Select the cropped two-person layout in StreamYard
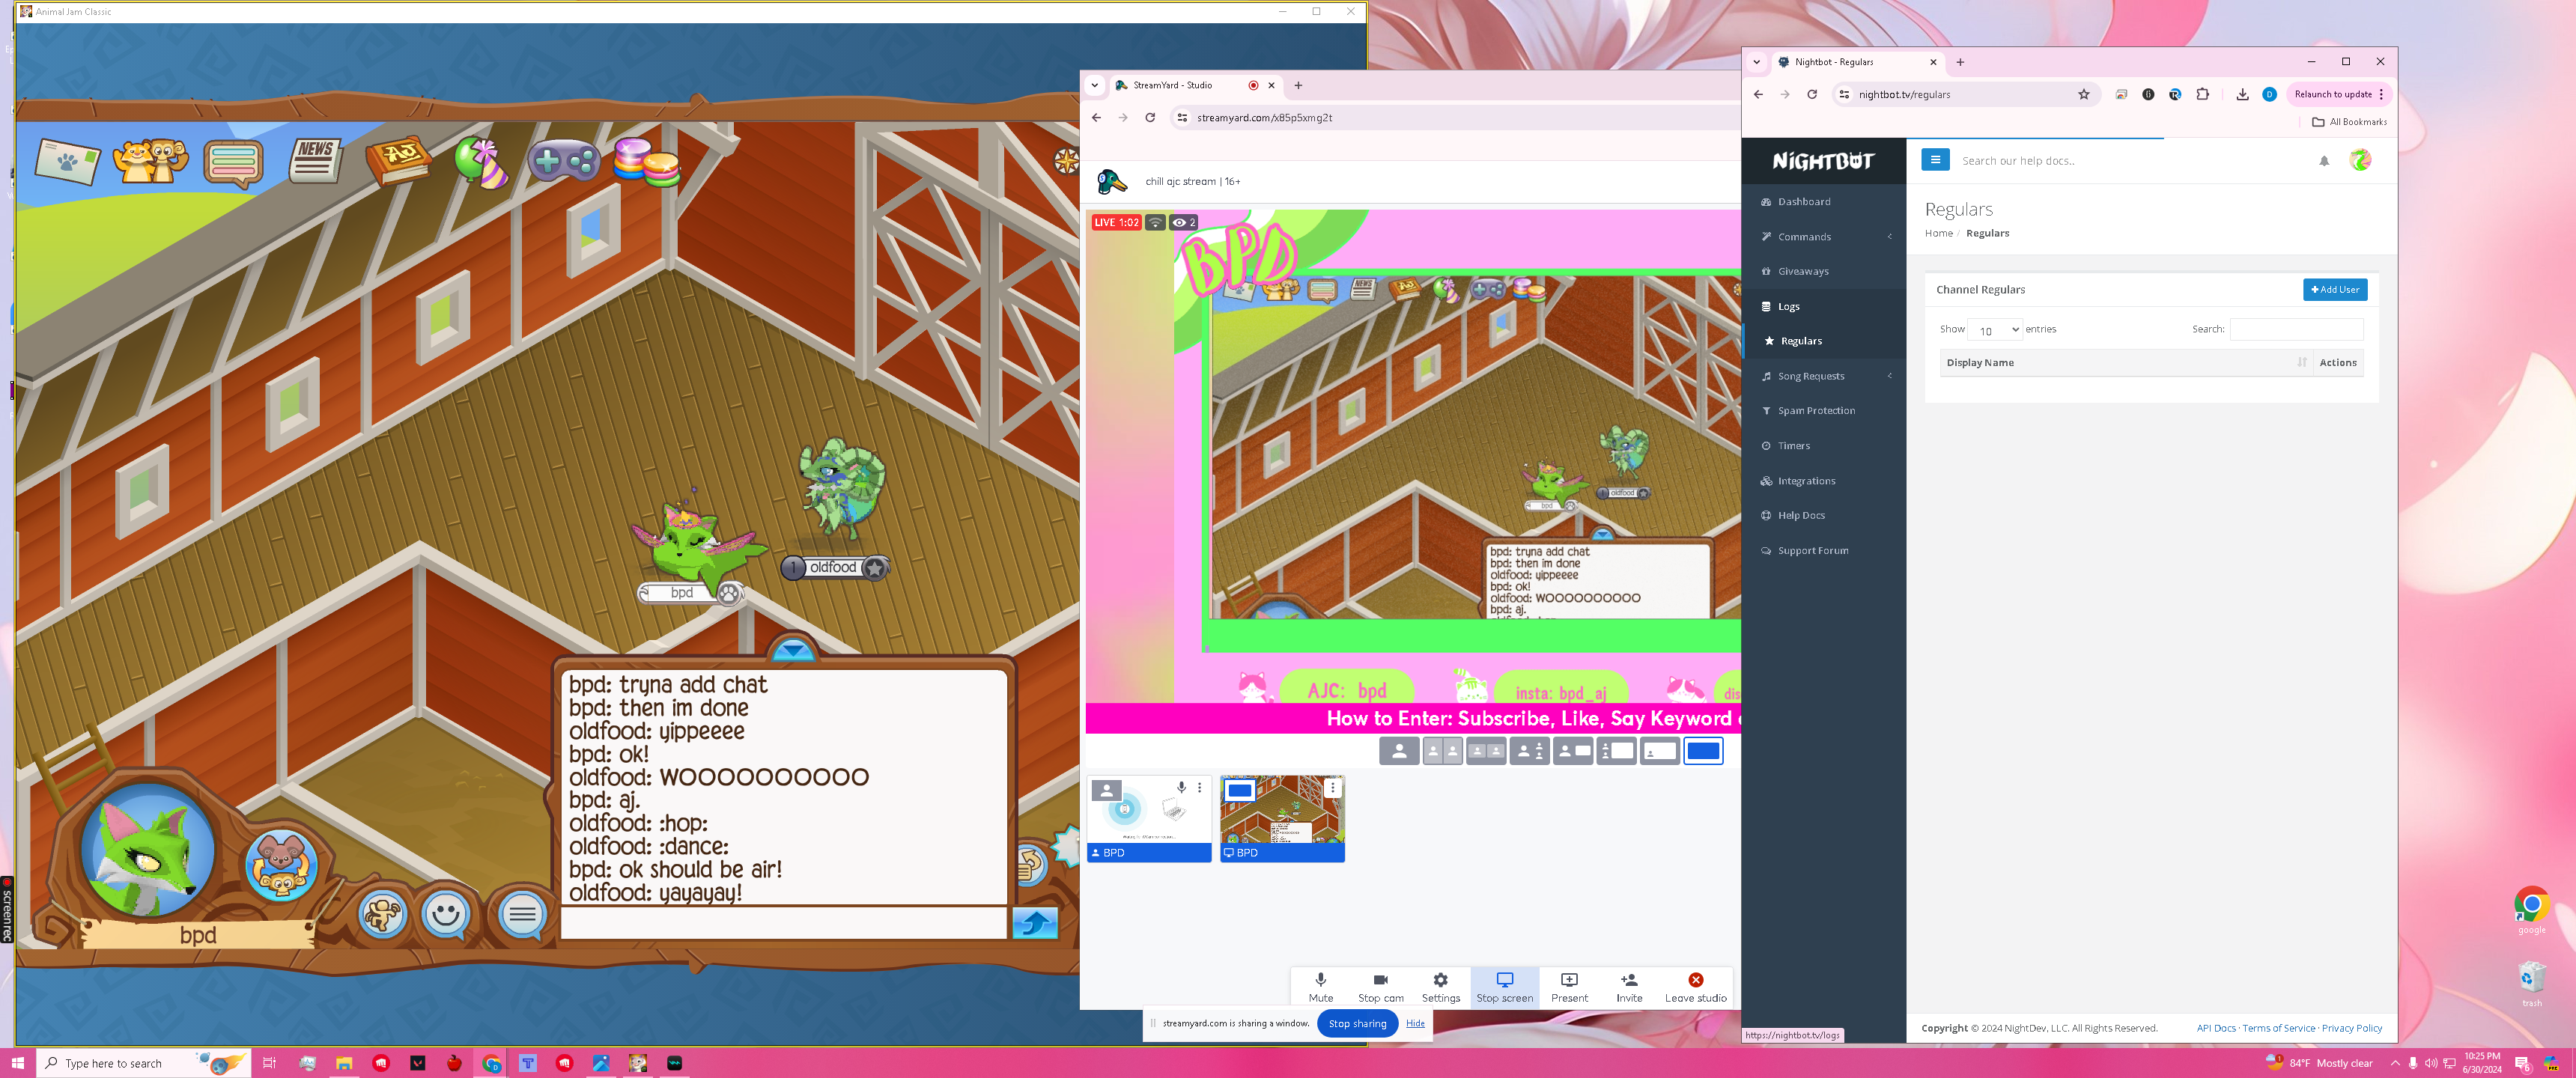The image size is (2576, 1078). [1442, 751]
